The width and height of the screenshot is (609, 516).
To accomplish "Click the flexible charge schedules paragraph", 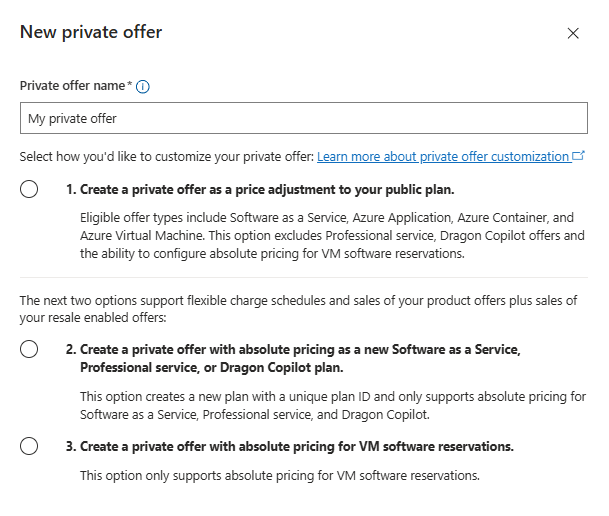I will 298,309.
